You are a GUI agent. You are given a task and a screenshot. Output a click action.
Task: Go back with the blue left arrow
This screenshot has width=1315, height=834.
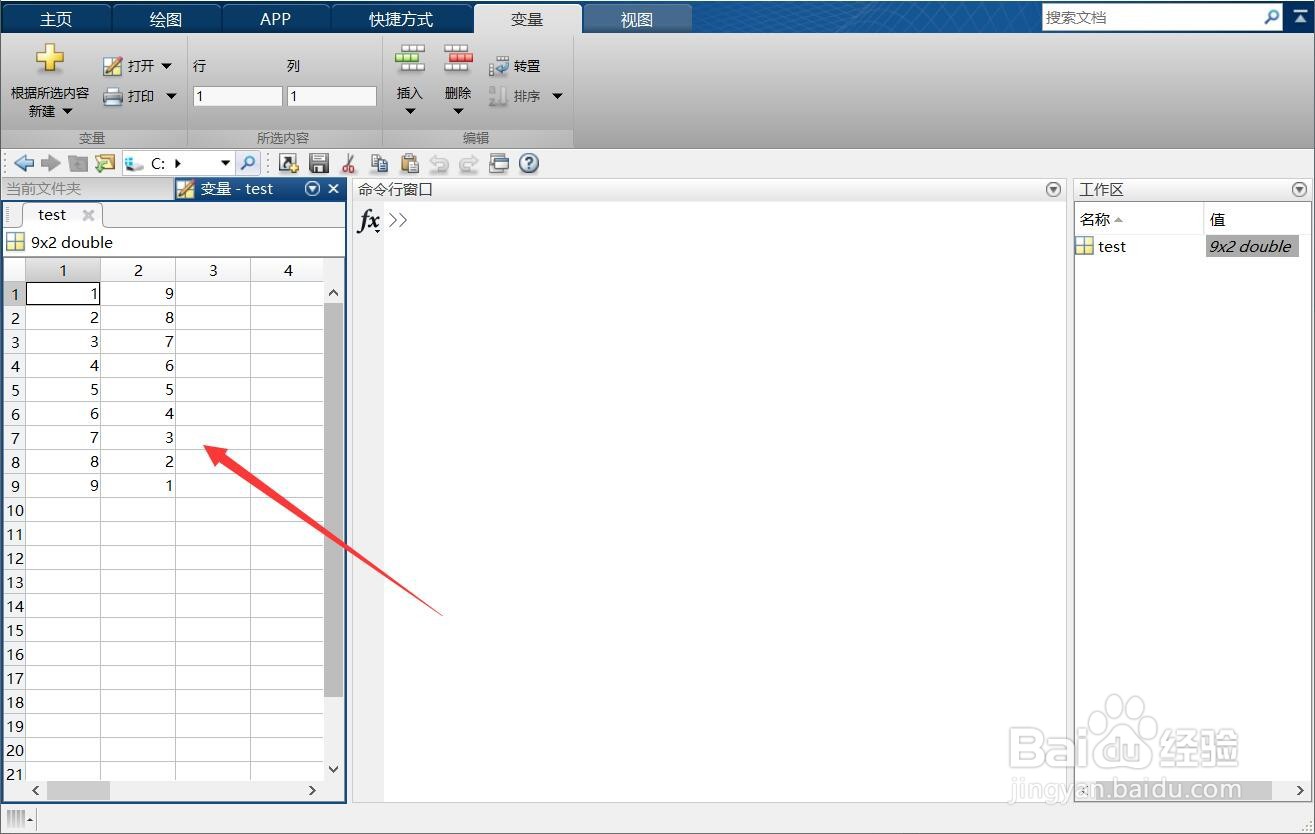tap(24, 163)
